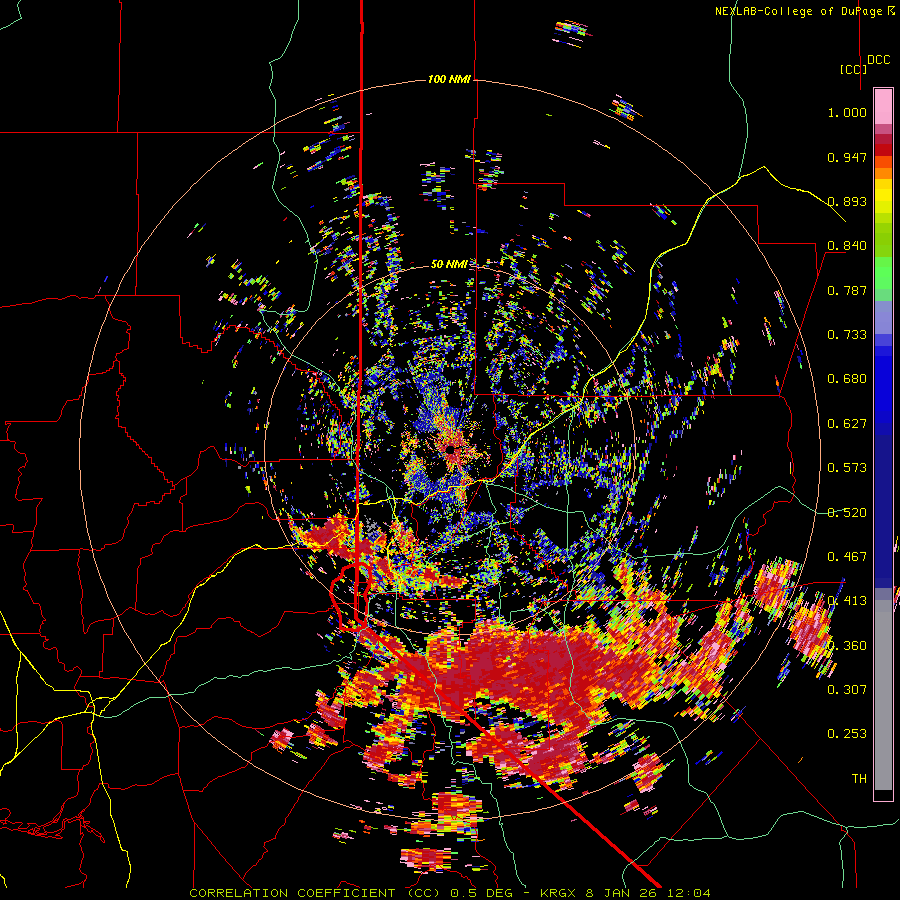Select the 0.573 scale value
Image resolution: width=900 pixels, height=900 pixels.
click(x=847, y=468)
